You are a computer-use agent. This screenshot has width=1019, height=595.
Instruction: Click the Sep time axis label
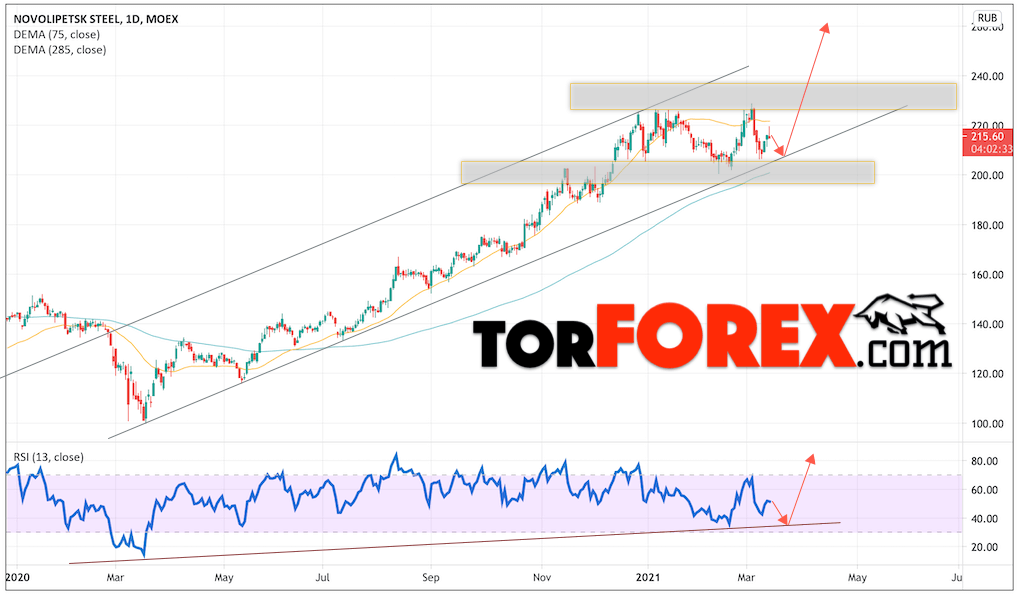[430, 577]
